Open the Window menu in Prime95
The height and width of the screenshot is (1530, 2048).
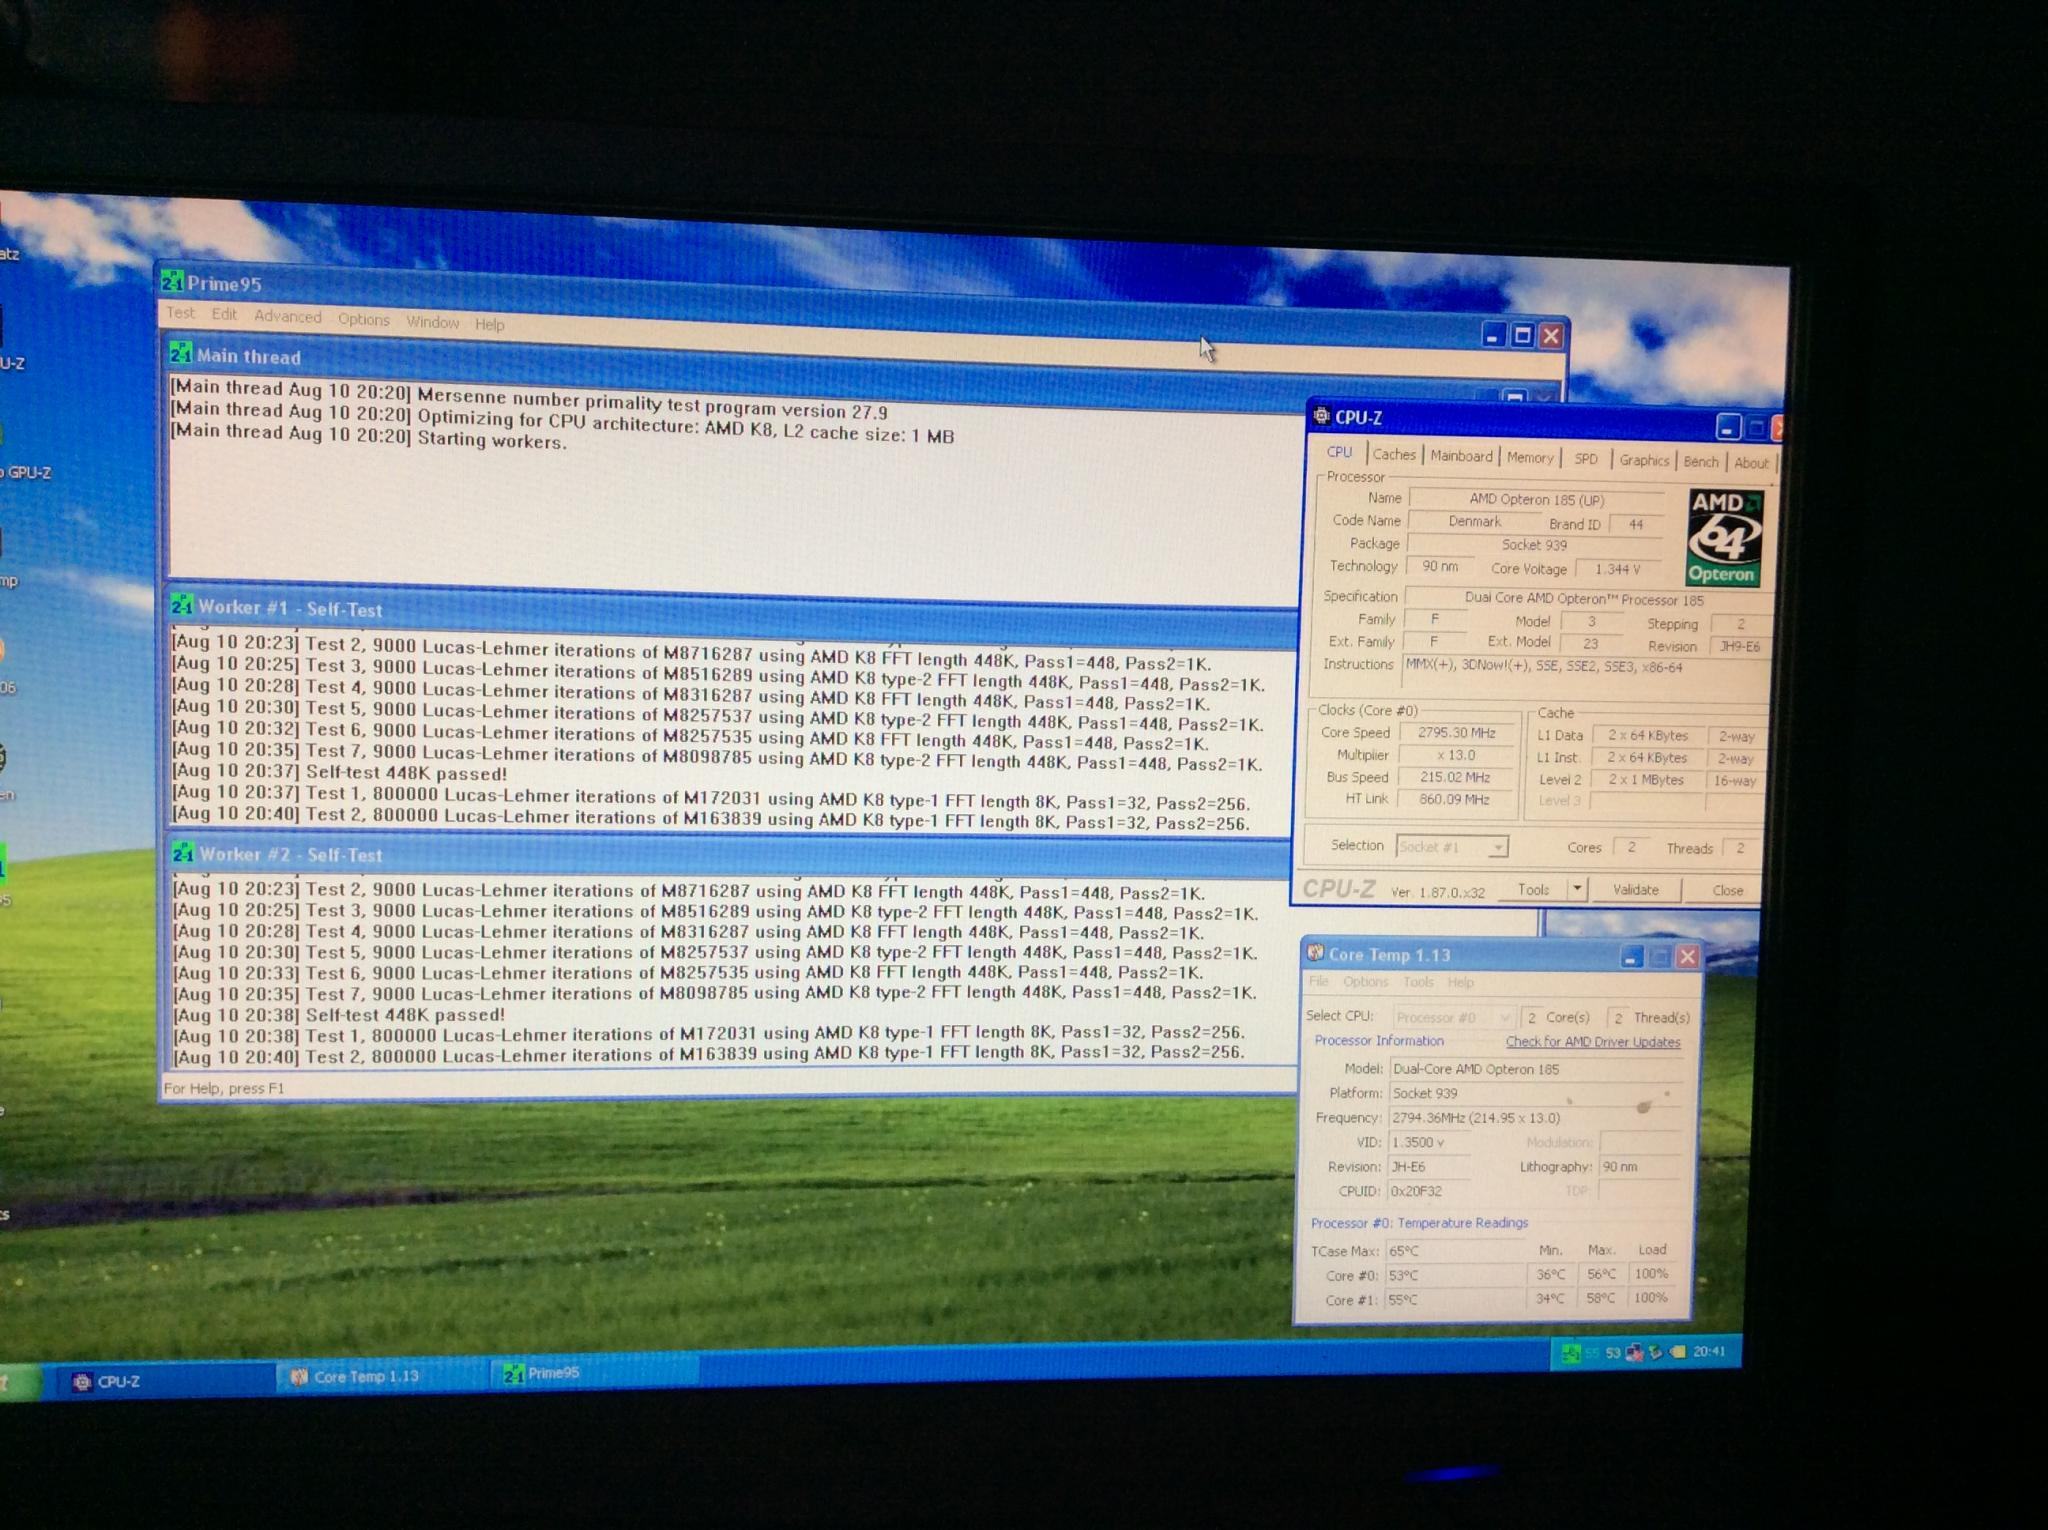point(433,322)
